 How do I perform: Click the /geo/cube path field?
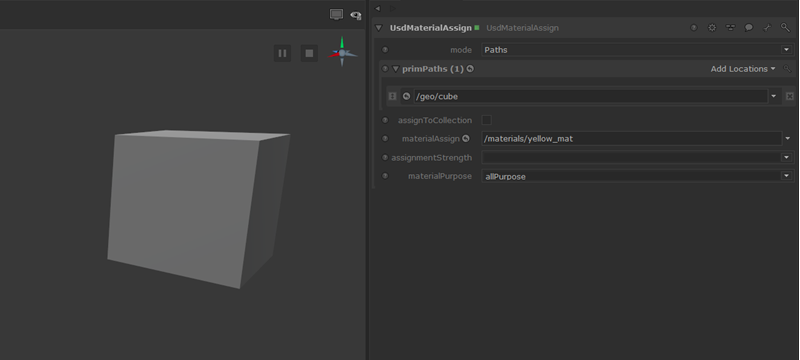point(590,96)
